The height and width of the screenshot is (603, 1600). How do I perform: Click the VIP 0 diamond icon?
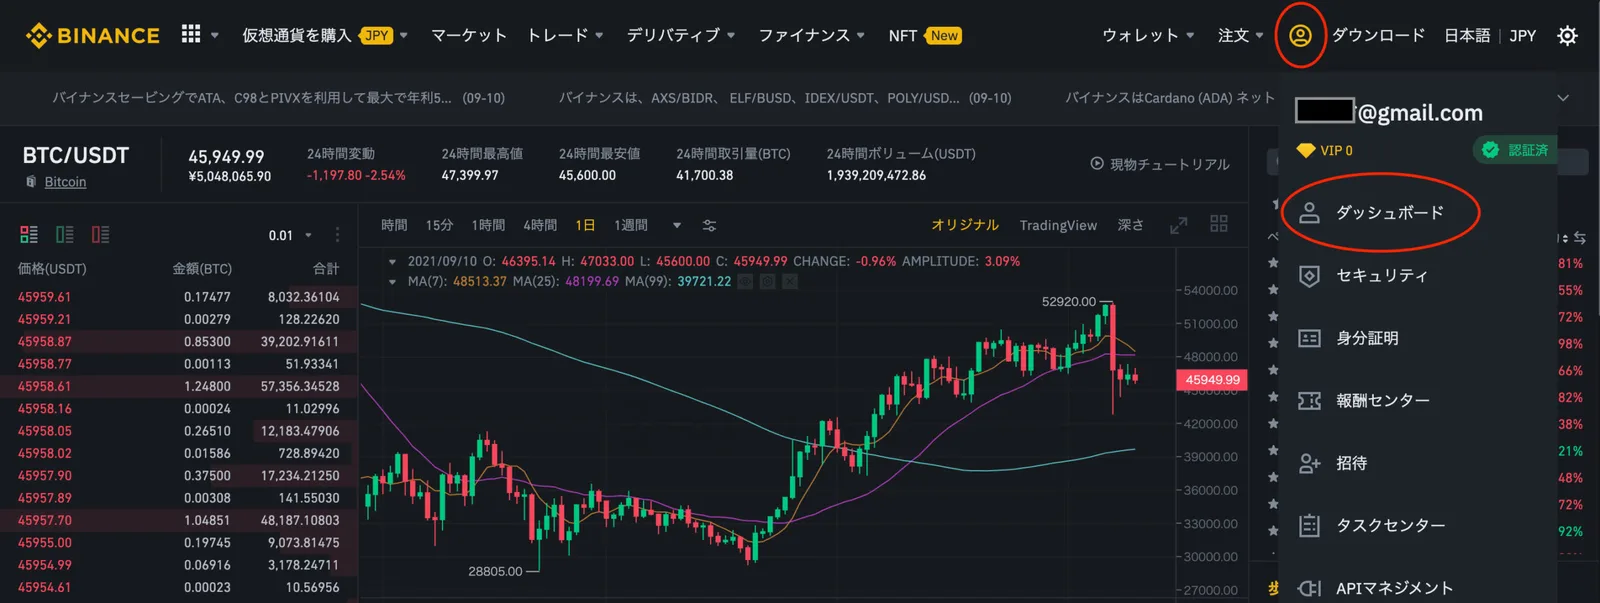tap(1306, 150)
